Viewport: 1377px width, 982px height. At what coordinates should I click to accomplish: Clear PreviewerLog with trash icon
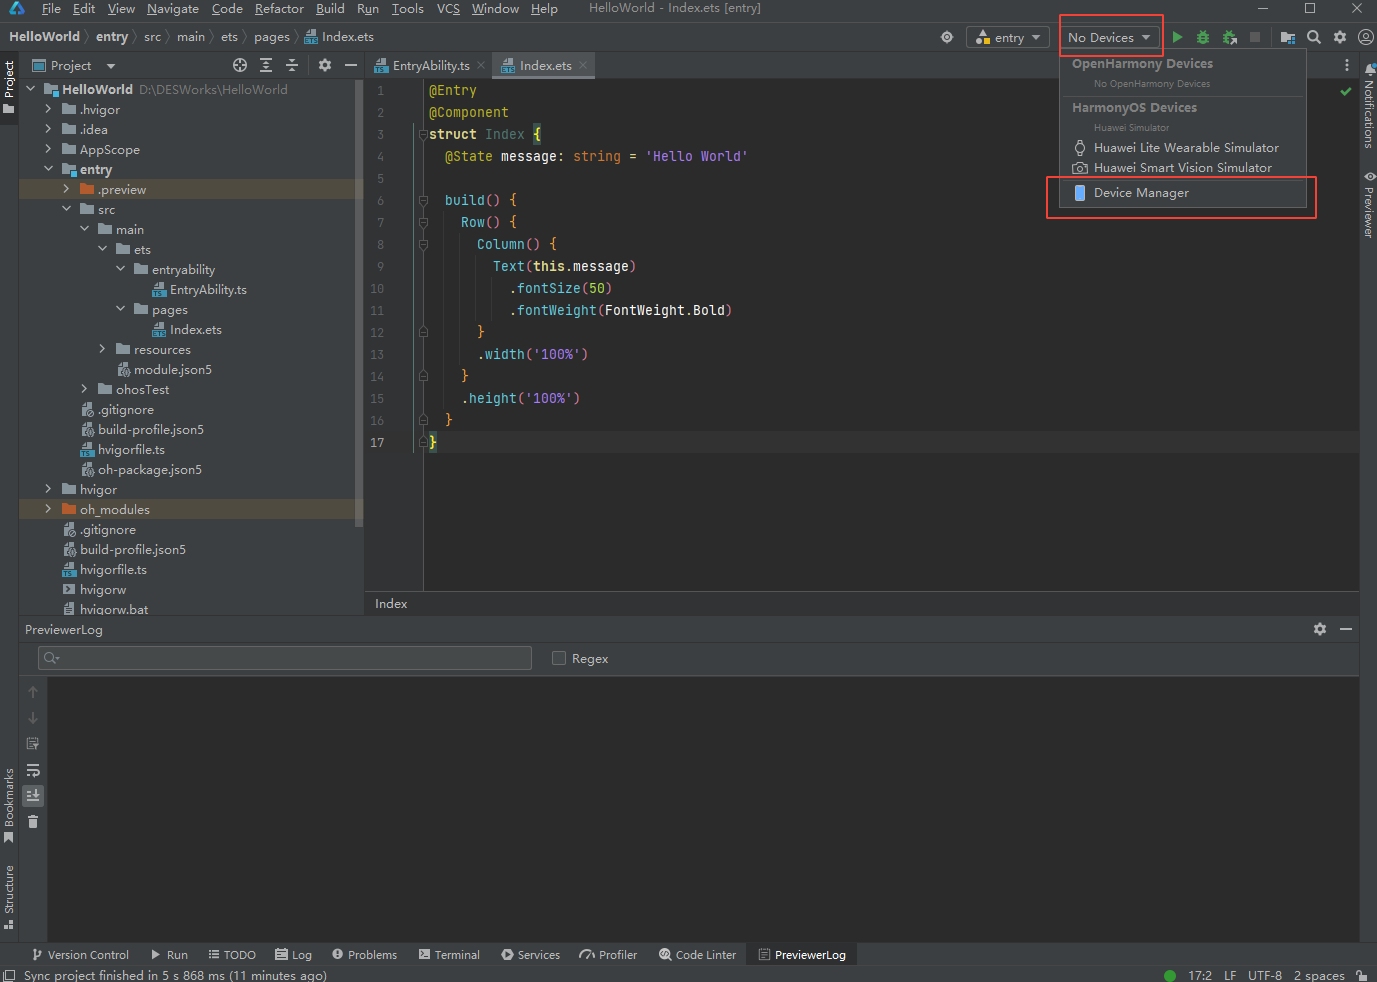33,822
